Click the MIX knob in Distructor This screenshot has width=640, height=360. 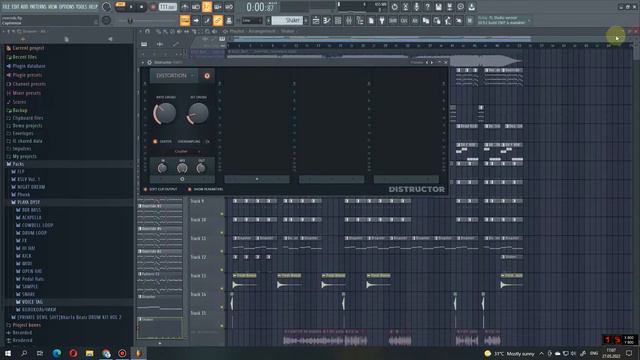[182, 168]
